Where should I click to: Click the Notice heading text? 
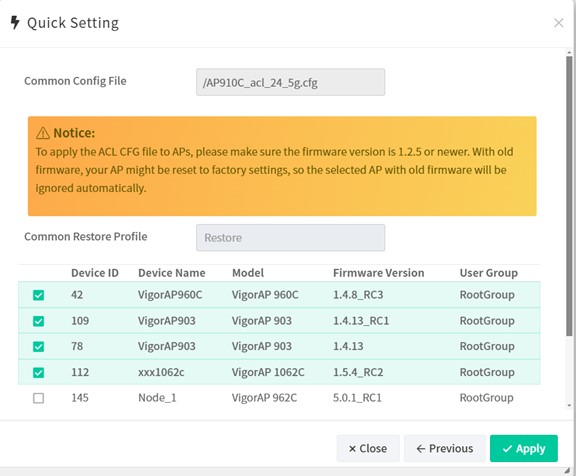(x=74, y=133)
